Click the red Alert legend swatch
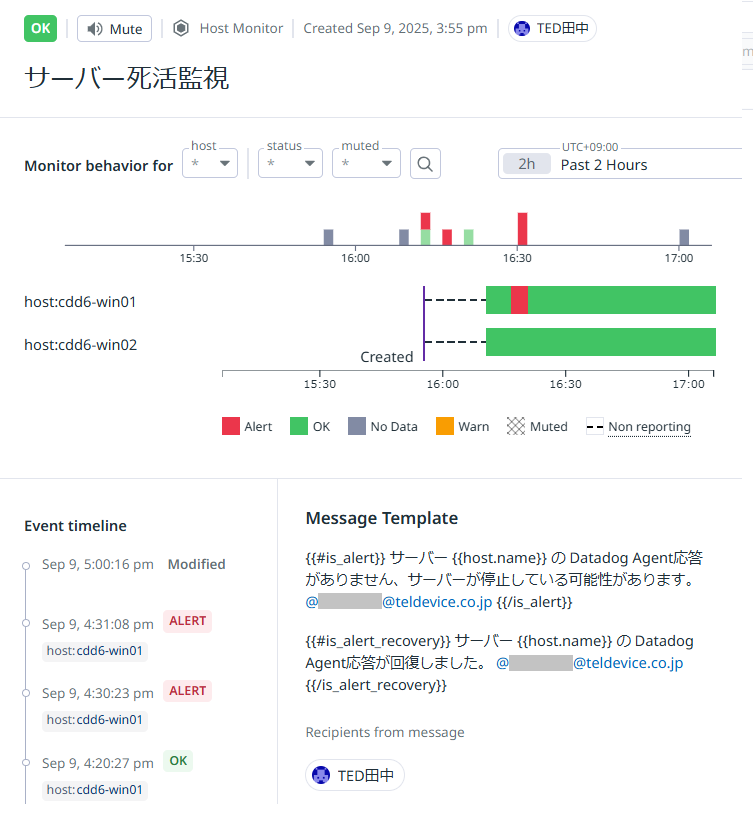This screenshot has width=753, height=814. click(231, 427)
